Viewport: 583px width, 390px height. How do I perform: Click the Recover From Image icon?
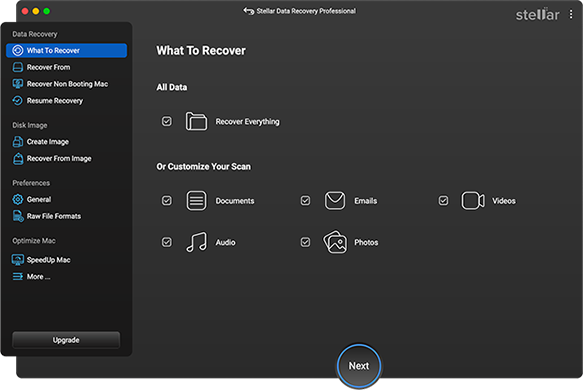click(x=17, y=159)
